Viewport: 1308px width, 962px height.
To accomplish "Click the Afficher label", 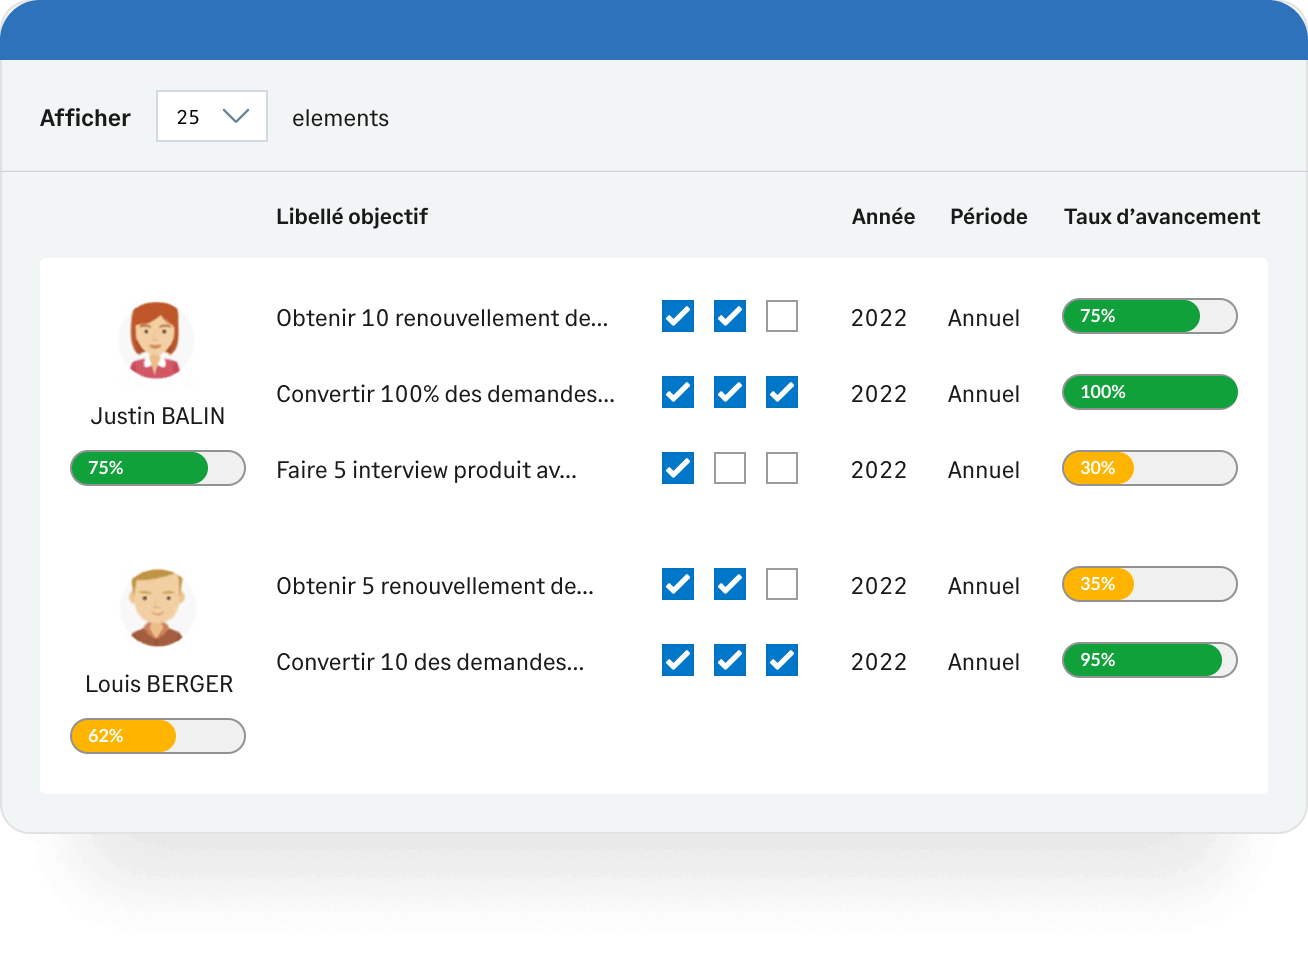I will coord(85,118).
